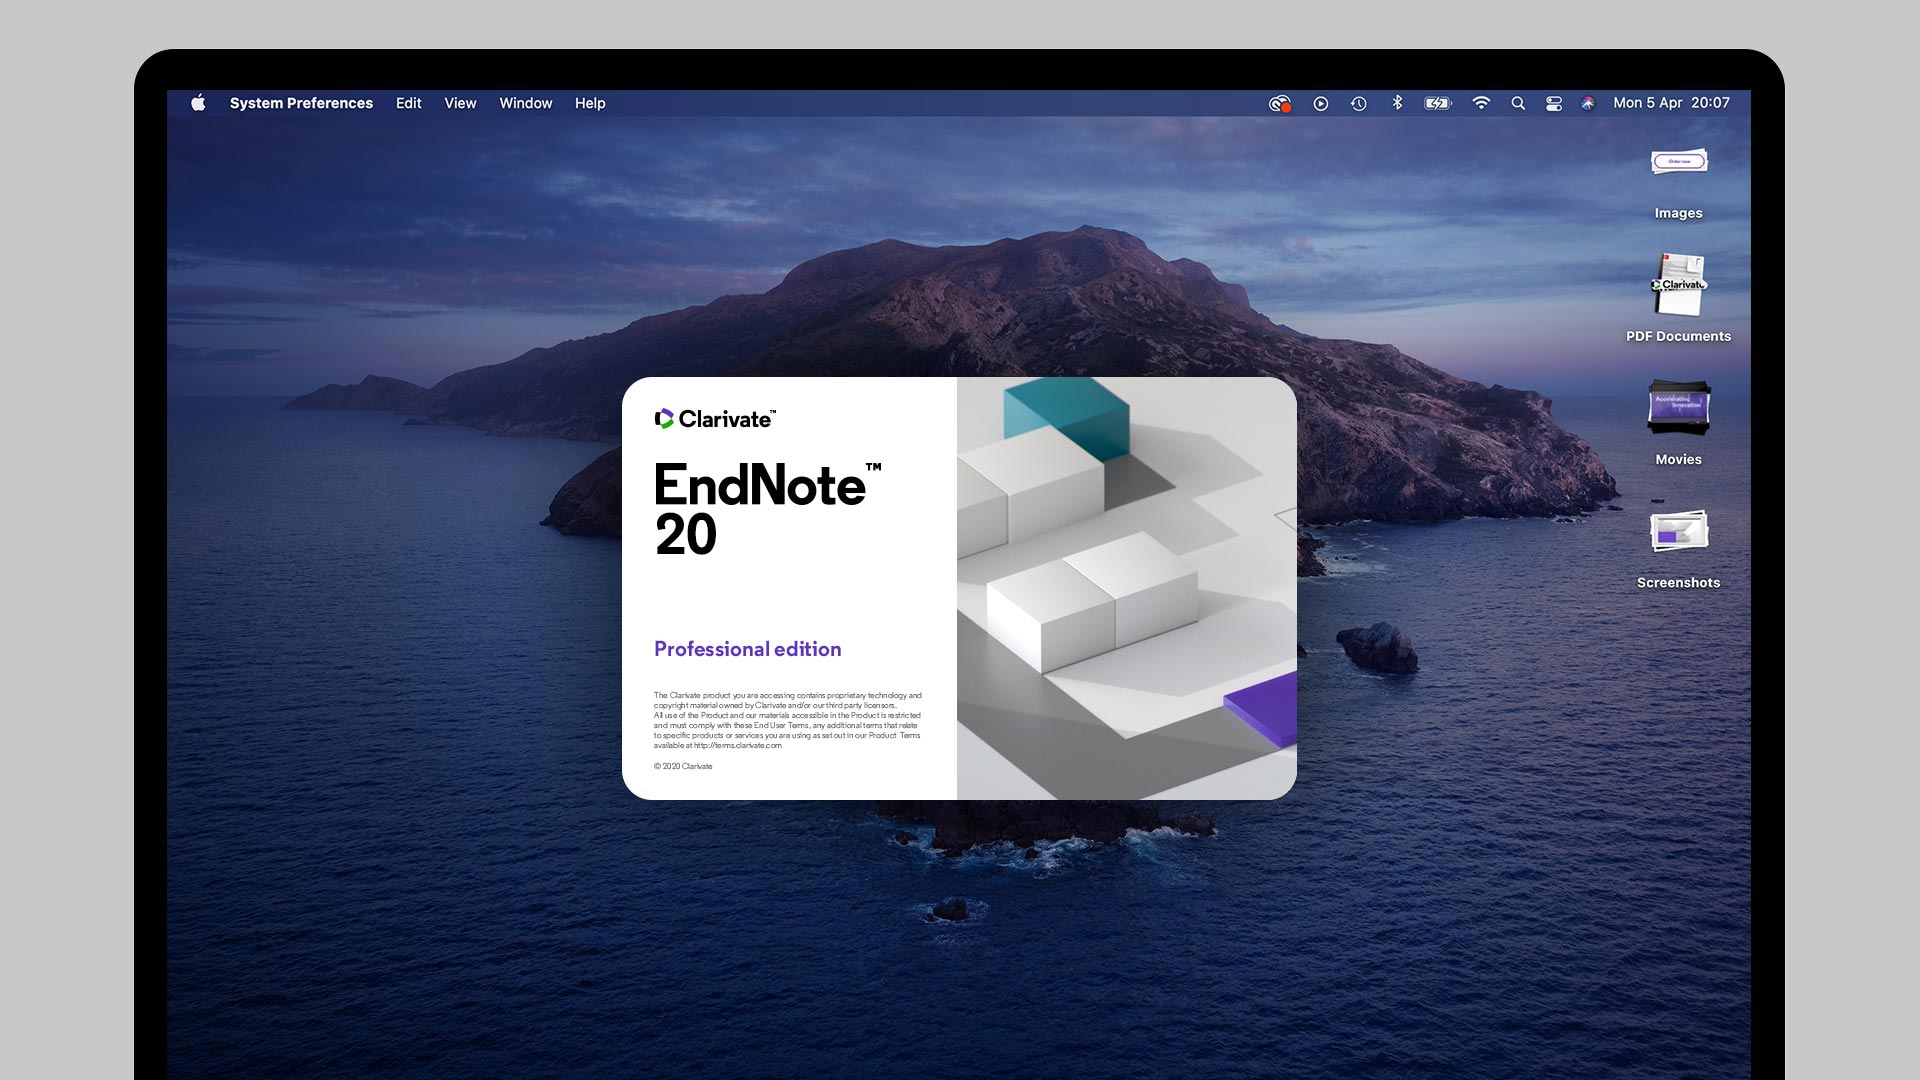Open the Wi-Fi status menu

(x=1481, y=103)
